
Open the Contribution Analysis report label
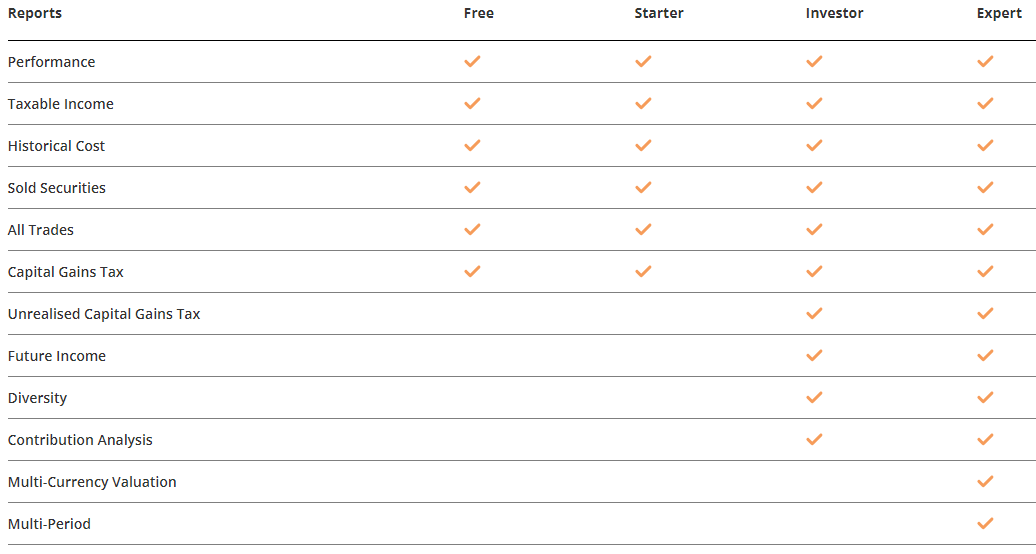(80, 440)
